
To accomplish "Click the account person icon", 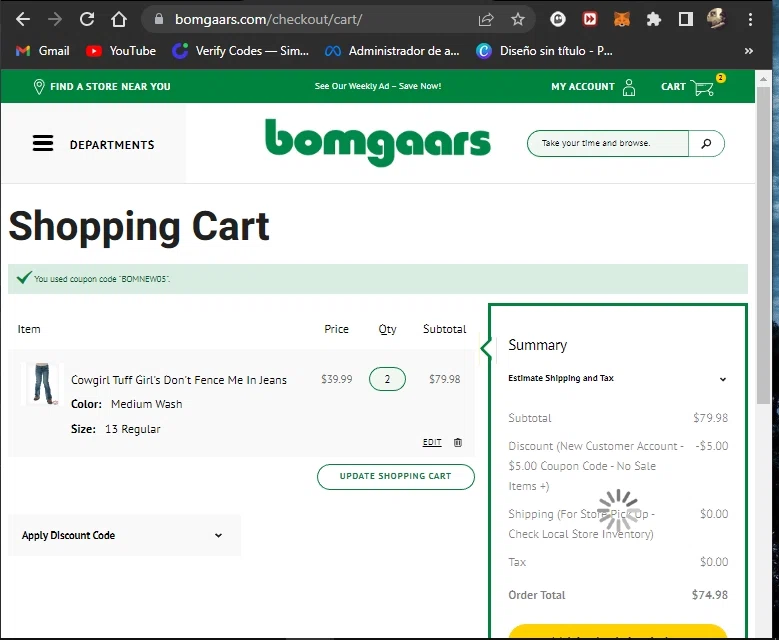I will pyautogui.click(x=629, y=87).
